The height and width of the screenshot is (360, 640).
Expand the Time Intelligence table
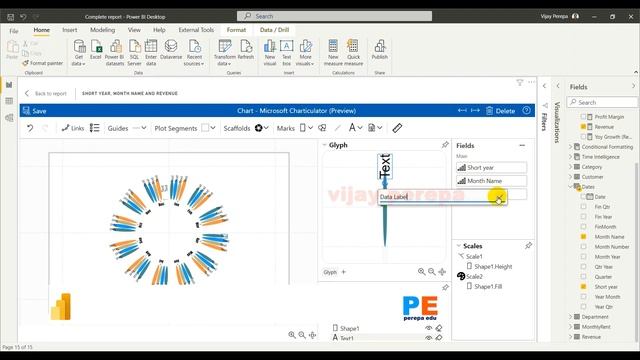tap(571, 157)
